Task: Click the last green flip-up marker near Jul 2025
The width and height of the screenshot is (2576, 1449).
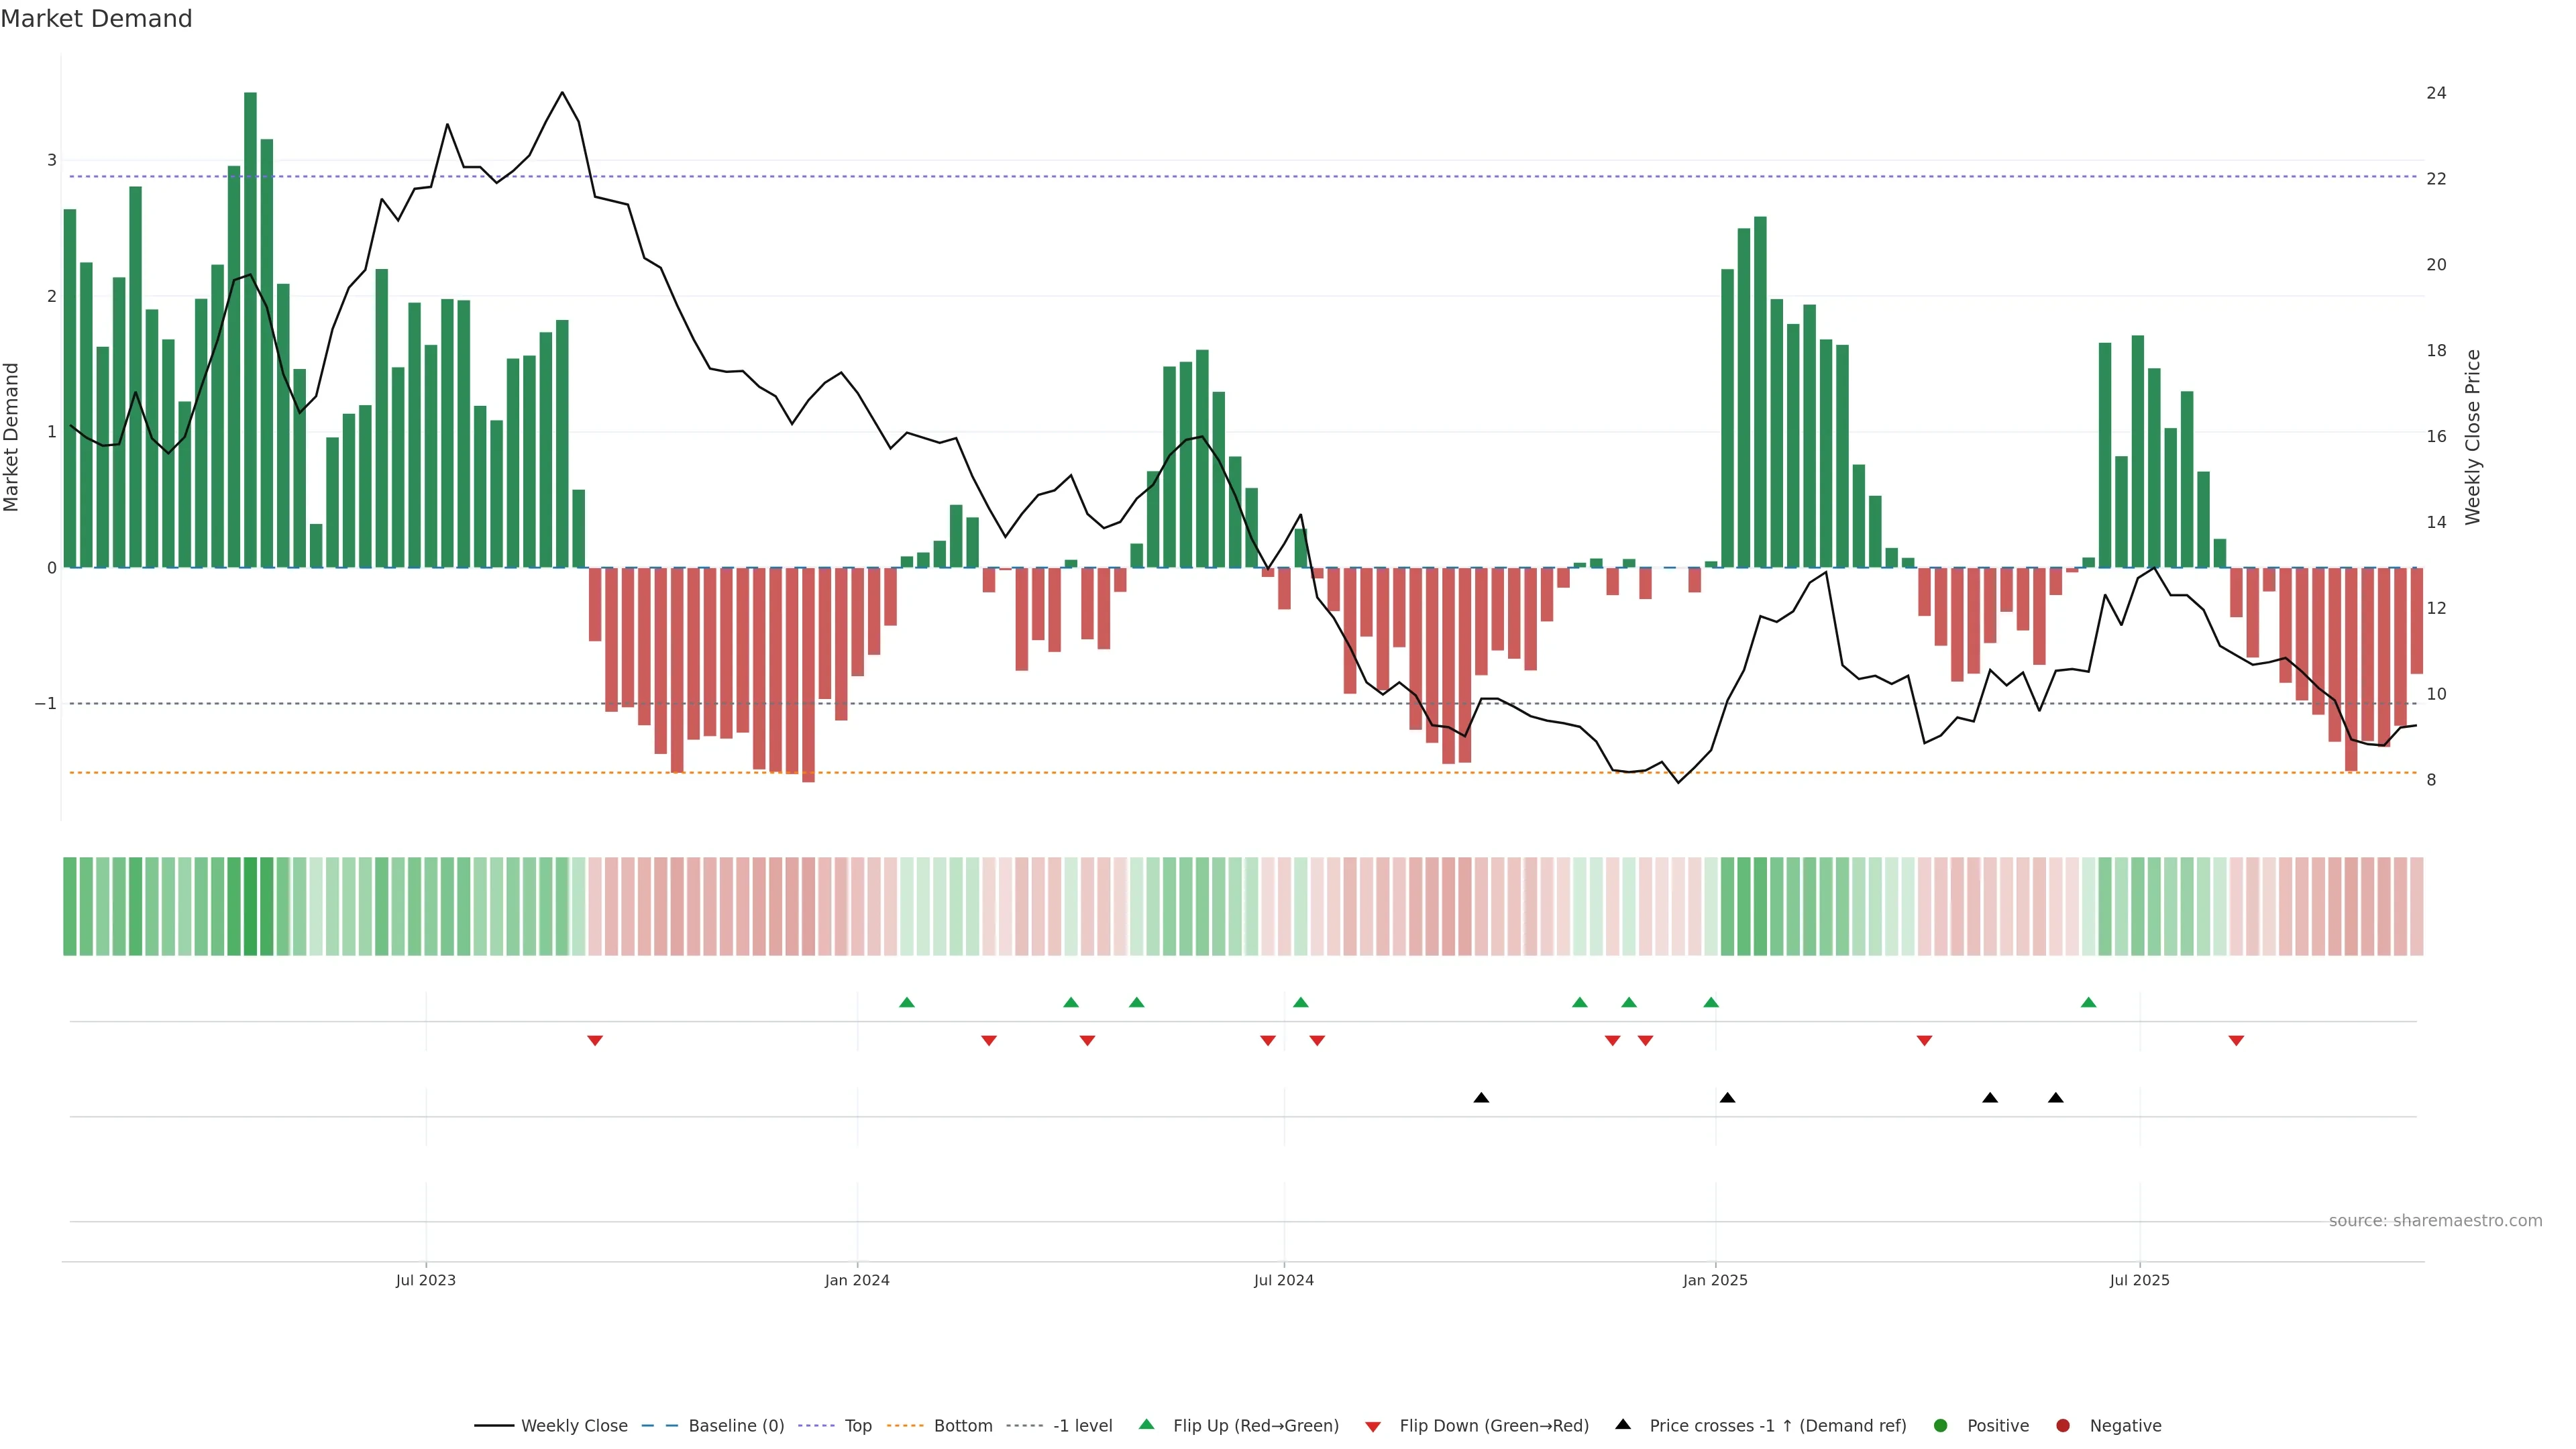Action: [2088, 1002]
